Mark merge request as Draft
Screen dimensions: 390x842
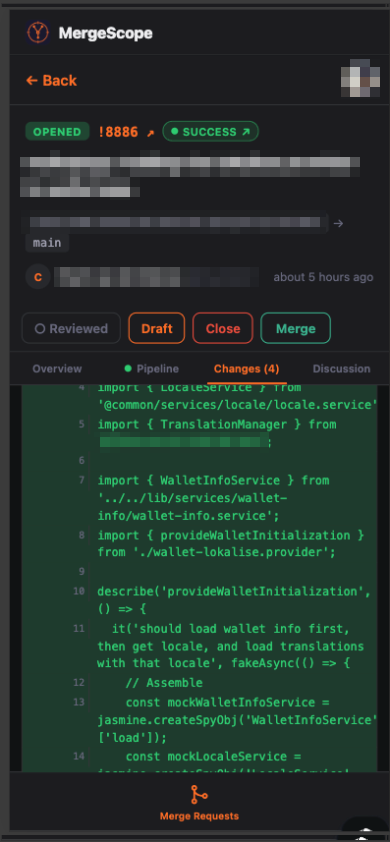[157, 328]
